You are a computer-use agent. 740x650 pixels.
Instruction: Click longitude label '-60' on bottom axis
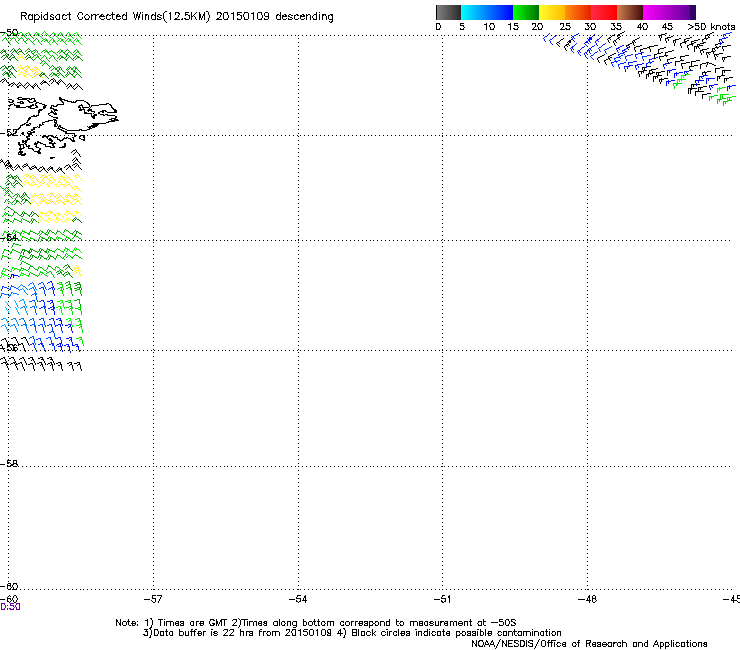point(9,599)
